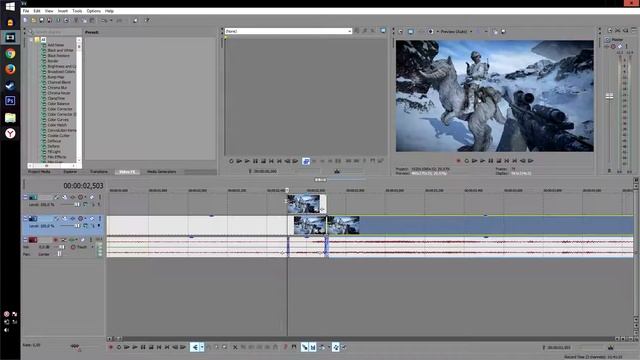
Task: Play the timeline from the start
Action: click(127, 347)
